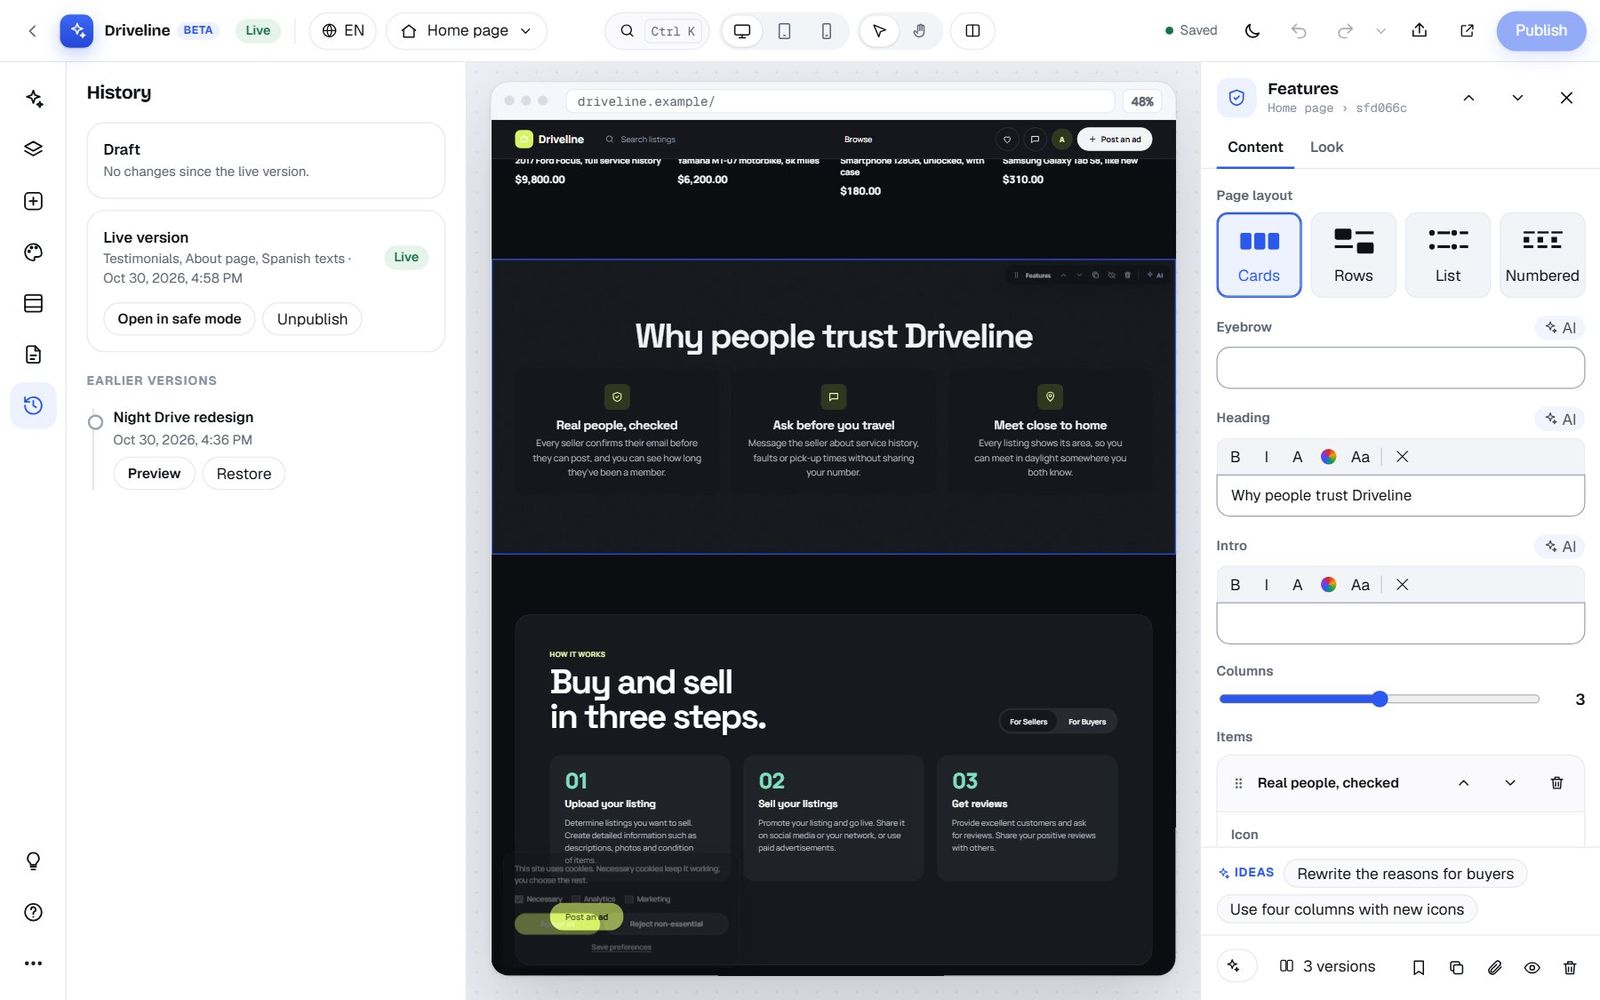The height and width of the screenshot is (1000, 1600).
Task: Select the hand pan tool
Action: [x=919, y=31]
